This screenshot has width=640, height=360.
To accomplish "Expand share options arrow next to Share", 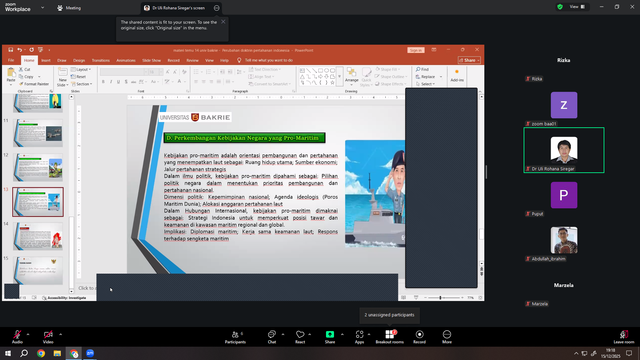I will pyautogui.click(x=342, y=334).
